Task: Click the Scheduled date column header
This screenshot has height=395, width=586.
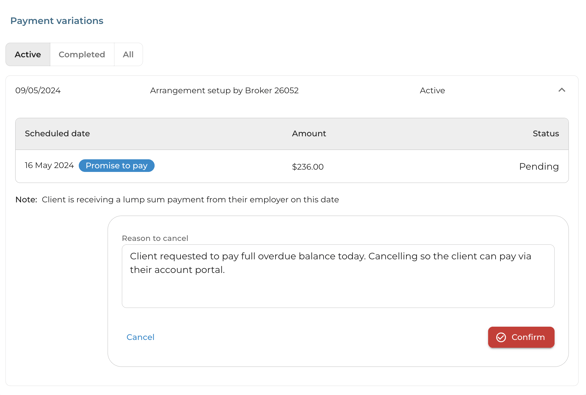Action: coord(57,133)
